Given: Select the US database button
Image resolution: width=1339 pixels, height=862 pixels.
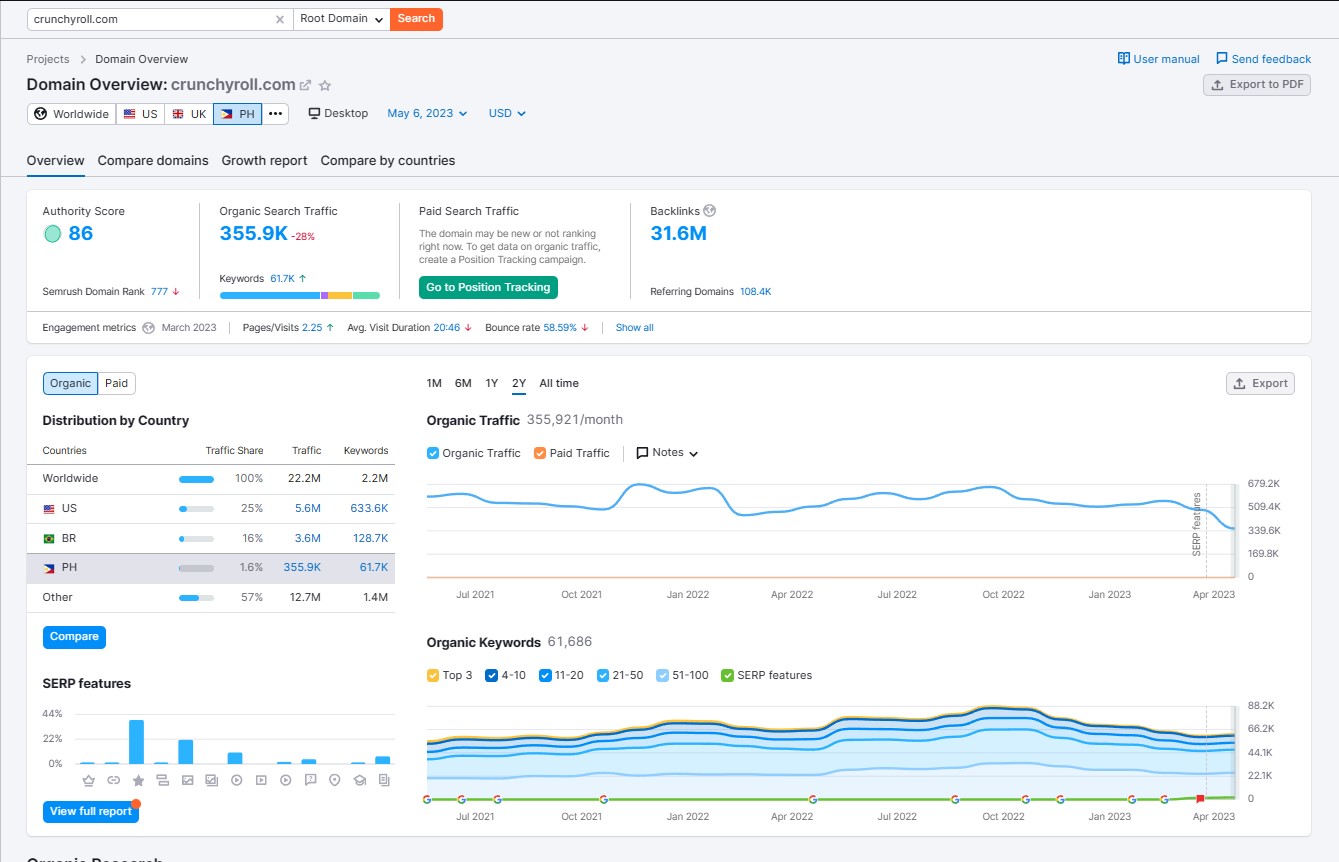Looking at the screenshot, I should pos(140,114).
